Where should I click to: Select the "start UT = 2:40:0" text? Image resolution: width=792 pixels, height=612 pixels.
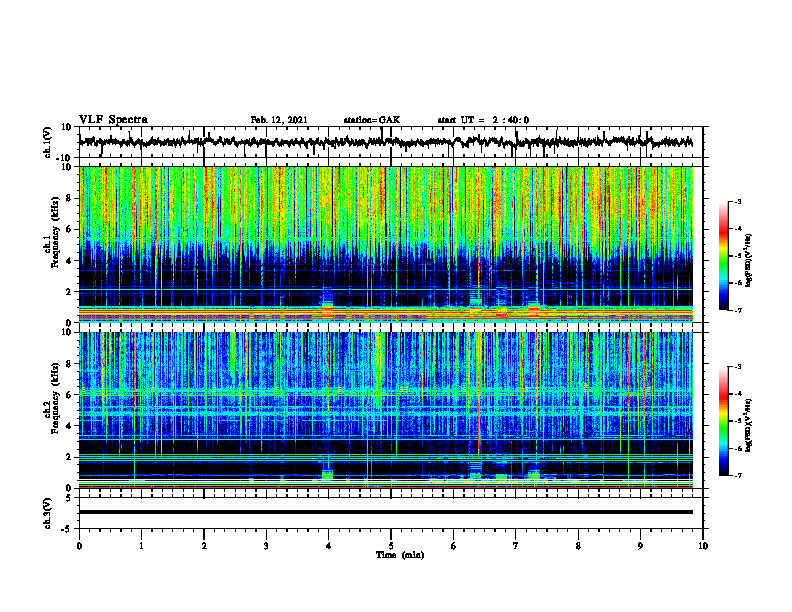(483, 120)
